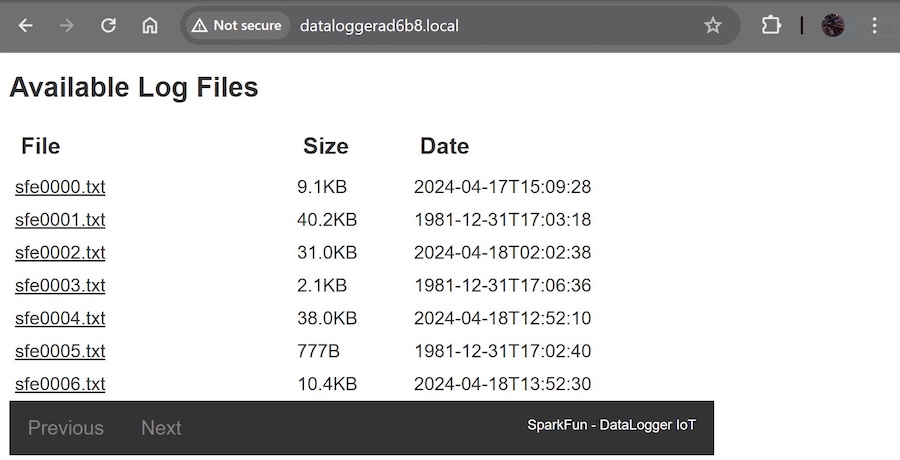The width and height of the screenshot is (900, 460).
Task: Open the browser home page icon
Action: (150, 25)
